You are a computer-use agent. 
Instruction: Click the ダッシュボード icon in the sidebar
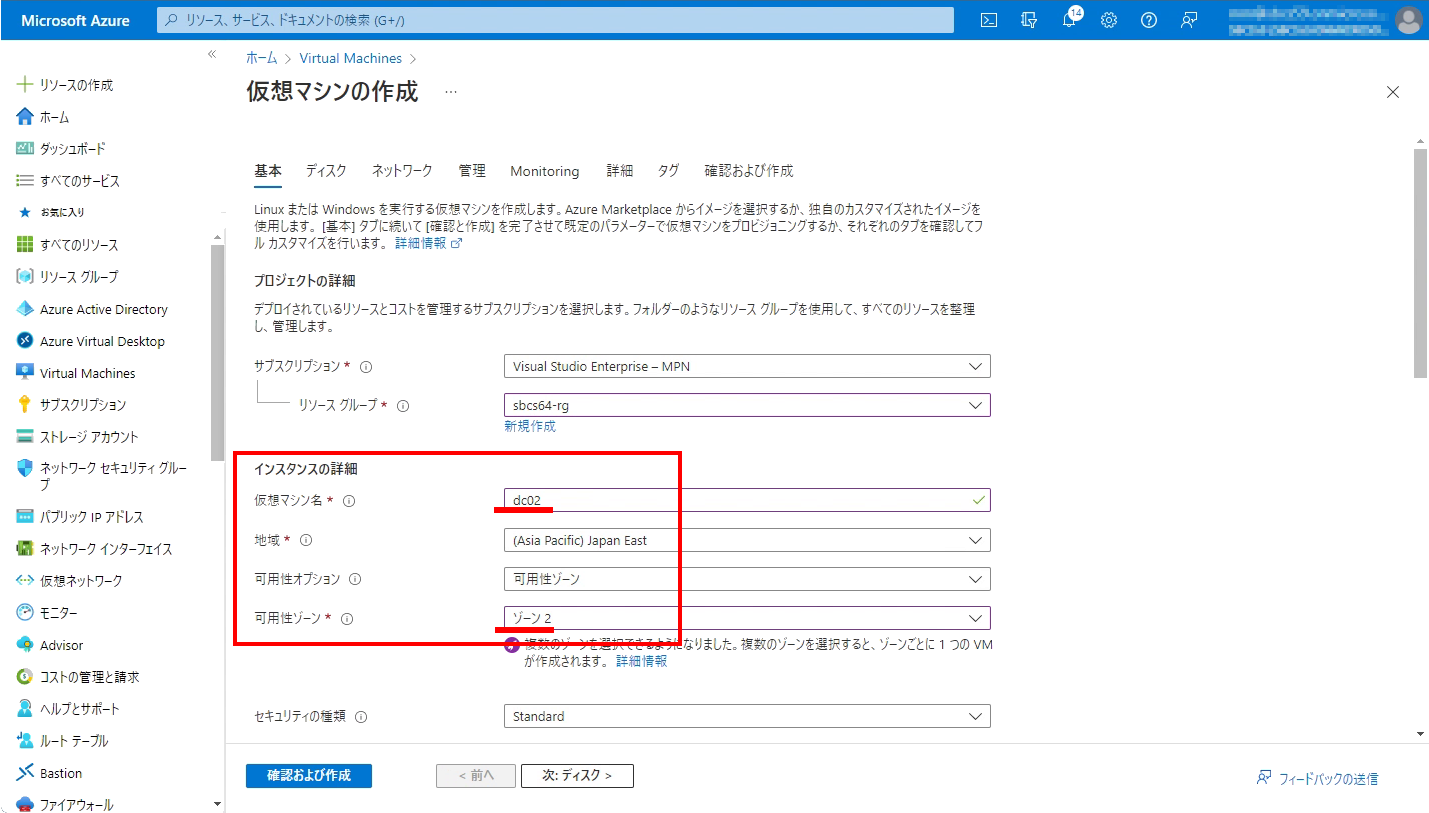coord(25,149)
